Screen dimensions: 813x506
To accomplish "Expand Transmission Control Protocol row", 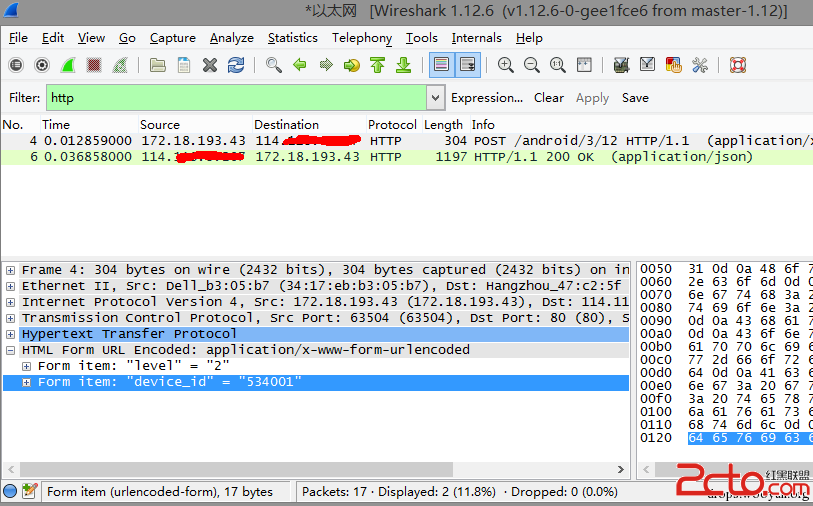I will [x=10, y=318].
